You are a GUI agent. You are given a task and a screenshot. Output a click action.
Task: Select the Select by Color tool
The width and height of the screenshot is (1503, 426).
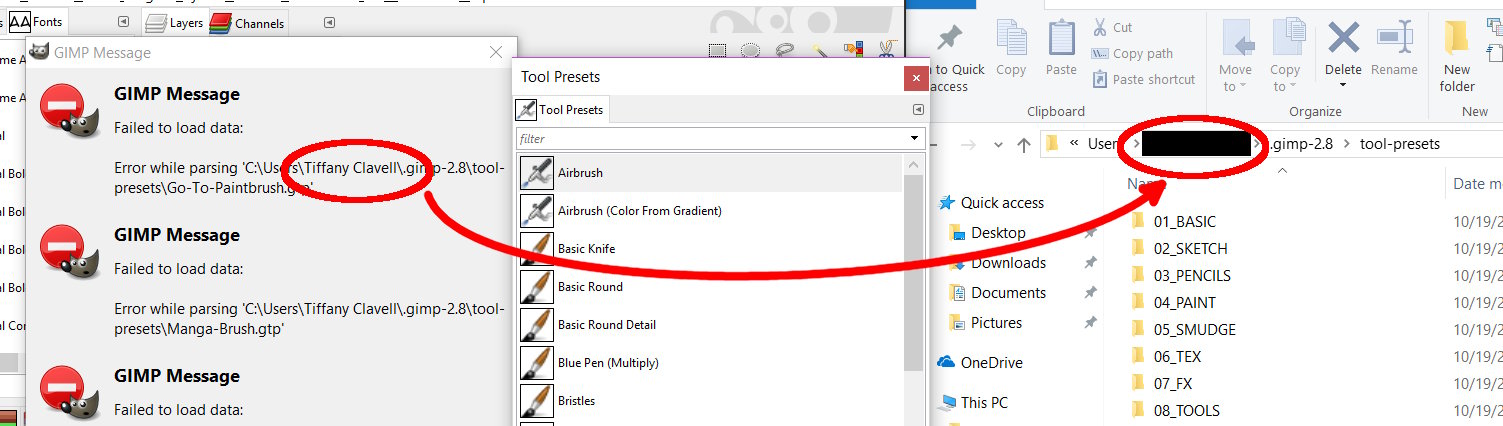coord(853,50)
